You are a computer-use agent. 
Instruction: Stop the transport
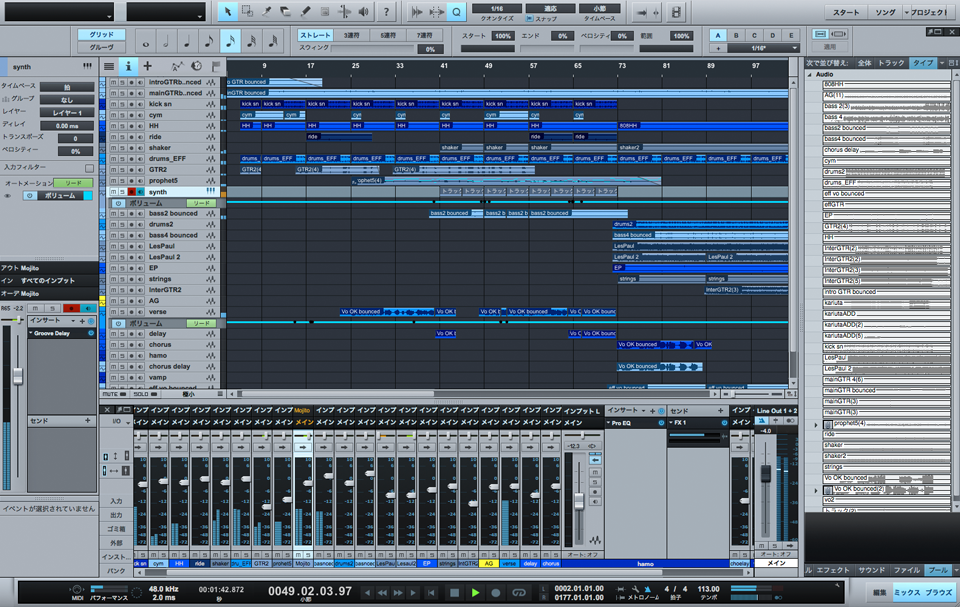click(454, 592)
